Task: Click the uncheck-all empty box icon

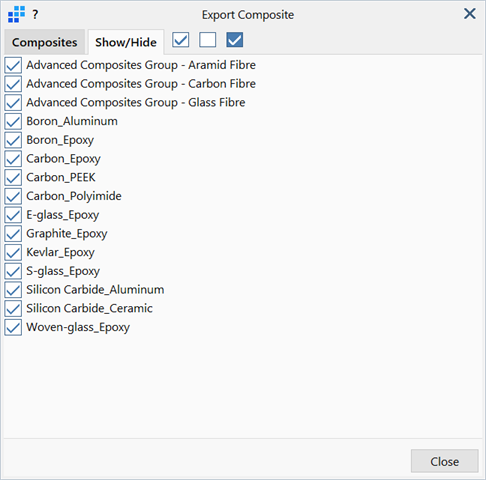Action: tap(207, 40)
